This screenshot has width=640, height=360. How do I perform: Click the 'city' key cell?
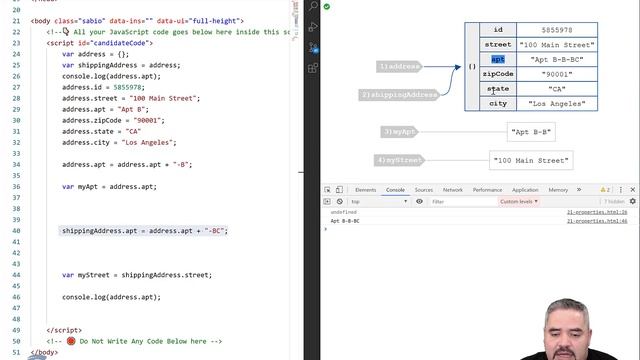pyautogui.click(x=498, y=103)
